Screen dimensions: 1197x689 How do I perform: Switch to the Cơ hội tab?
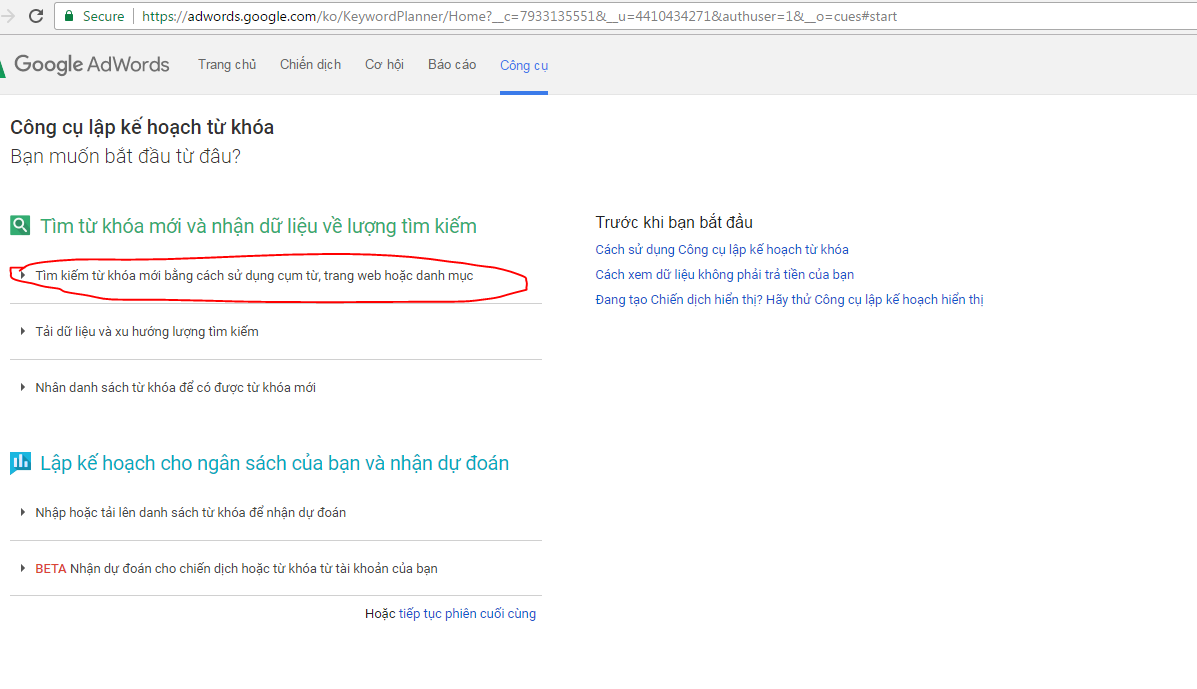[384, 65]
